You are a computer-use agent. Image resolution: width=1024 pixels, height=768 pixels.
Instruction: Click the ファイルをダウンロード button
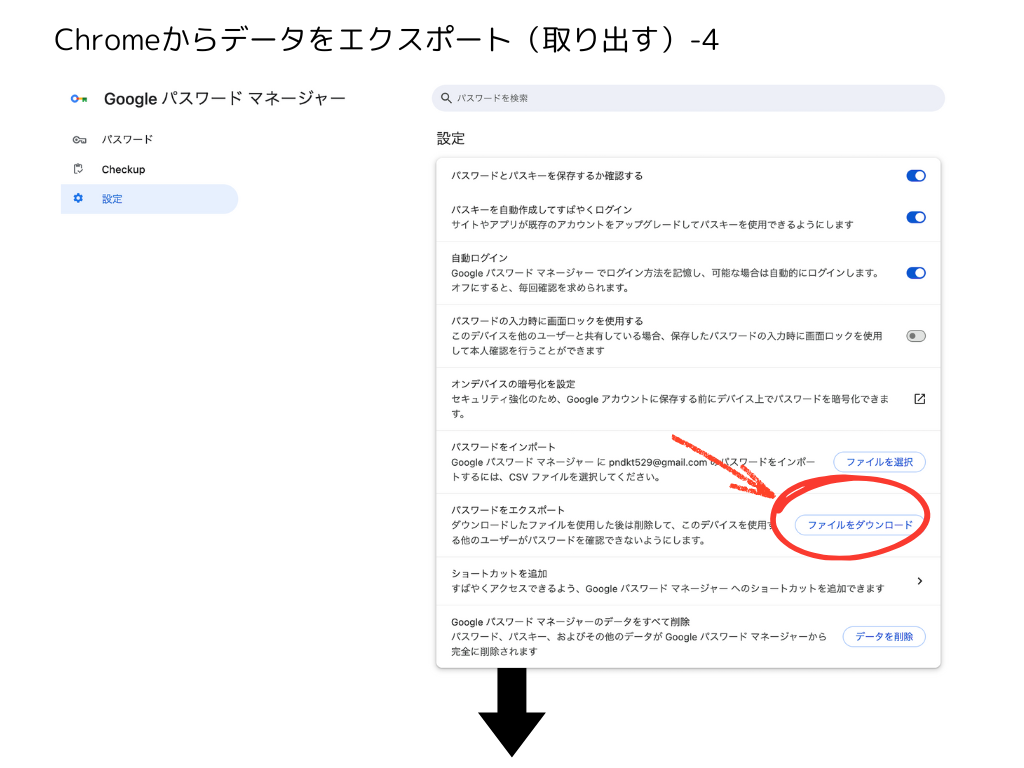(859, 525)
